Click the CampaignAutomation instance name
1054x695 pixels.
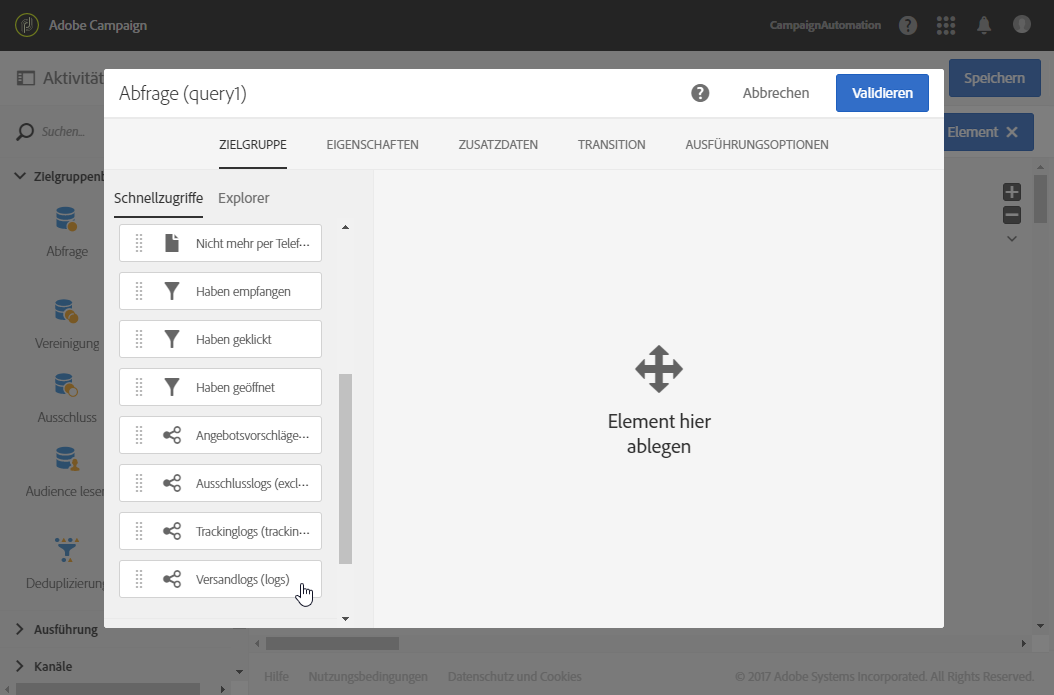click(825, 26)
